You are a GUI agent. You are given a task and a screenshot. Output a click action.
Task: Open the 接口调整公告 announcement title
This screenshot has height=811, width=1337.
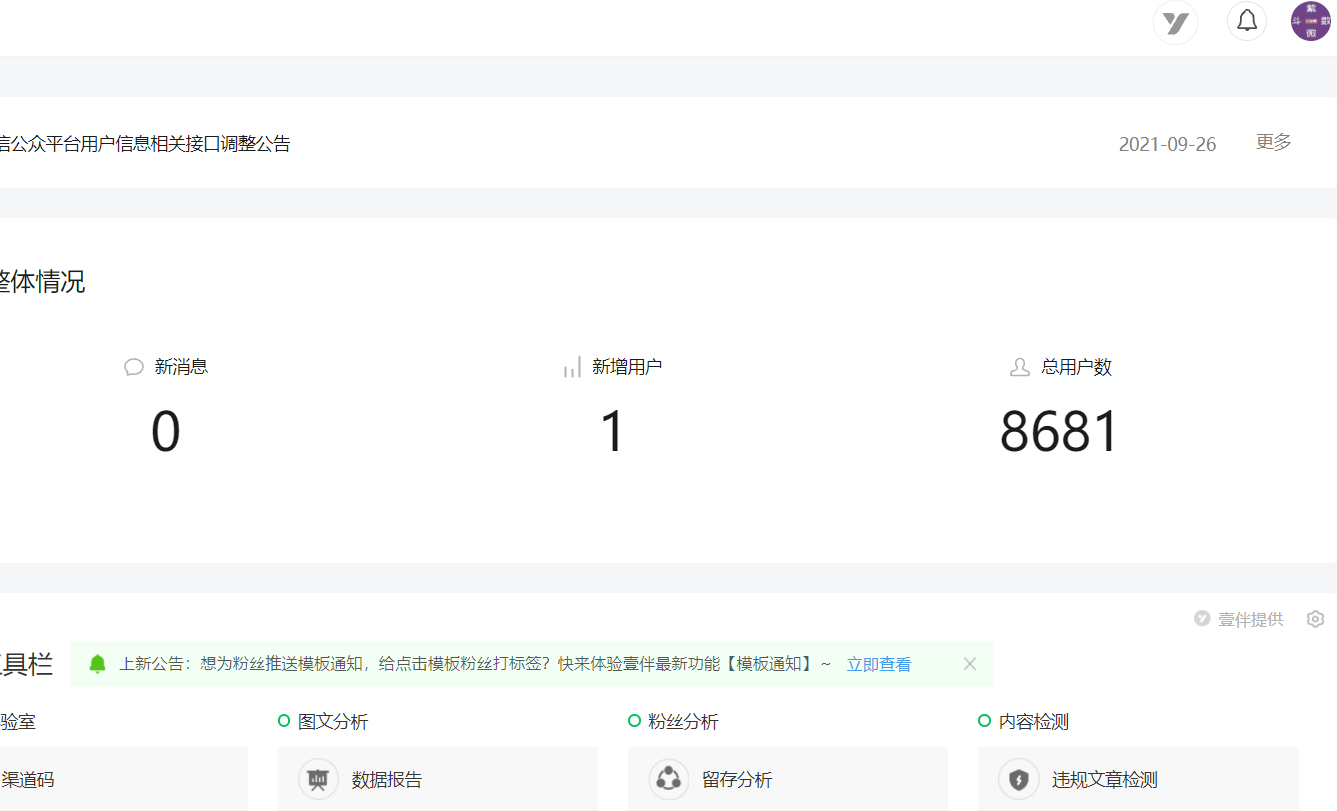[x=145, y=144]
